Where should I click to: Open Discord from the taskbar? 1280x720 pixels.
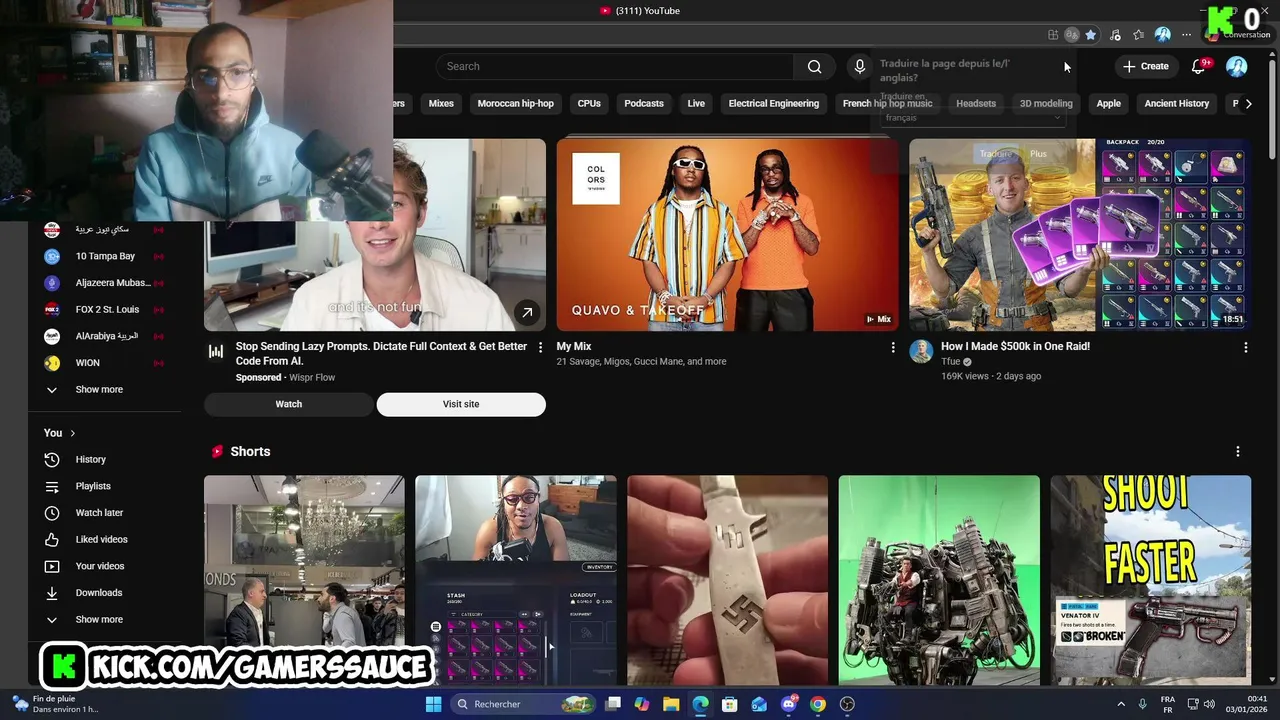click(789, 704)
